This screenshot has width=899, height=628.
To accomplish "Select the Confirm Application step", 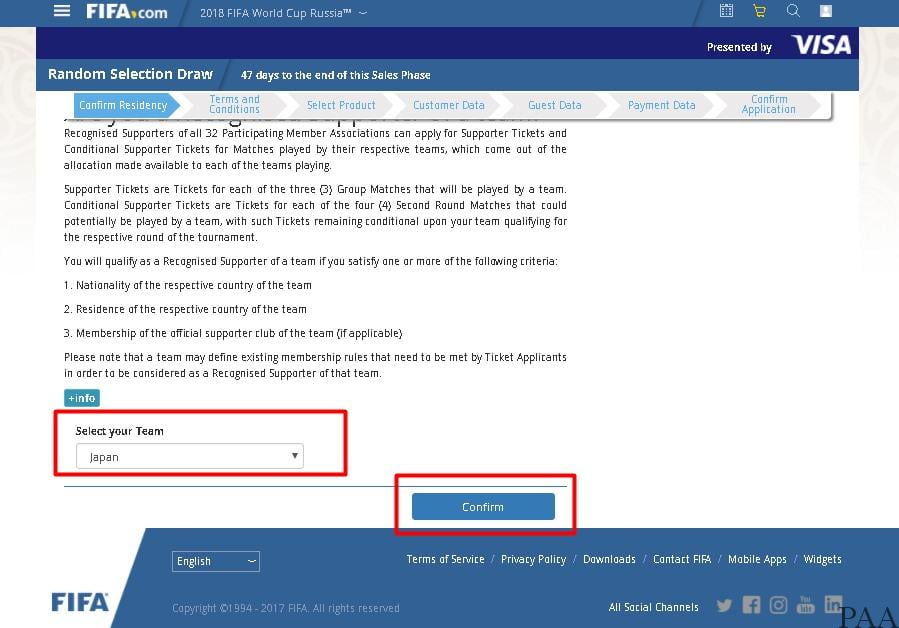I will click(x=768, y=104).
